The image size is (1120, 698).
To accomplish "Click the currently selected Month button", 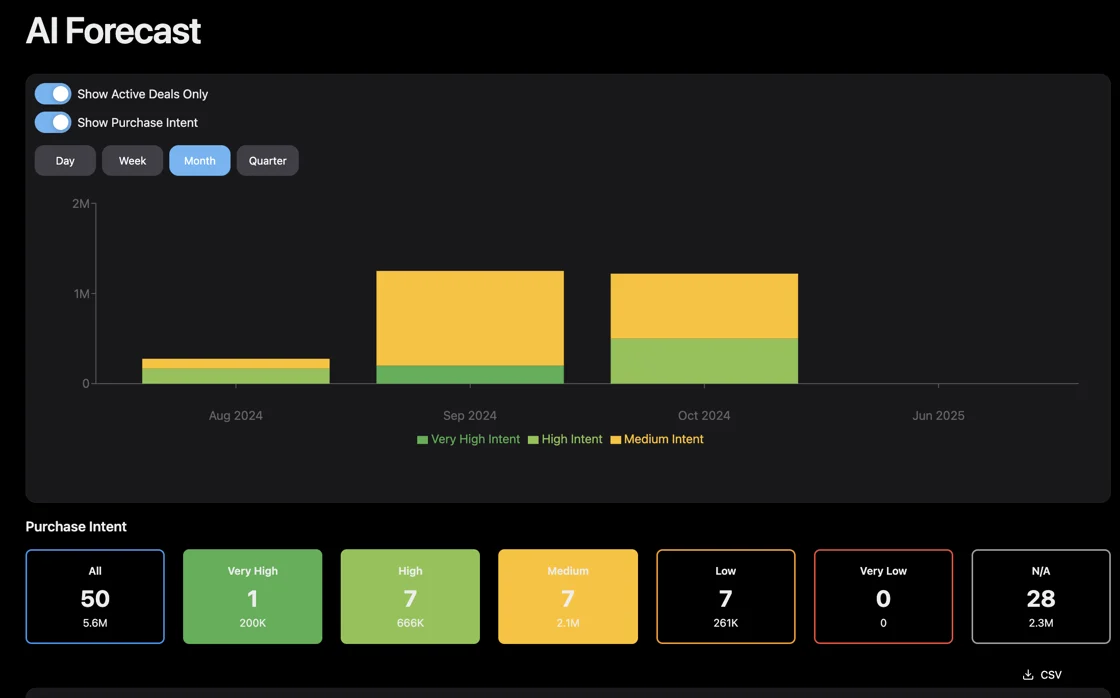I will 199,160.
